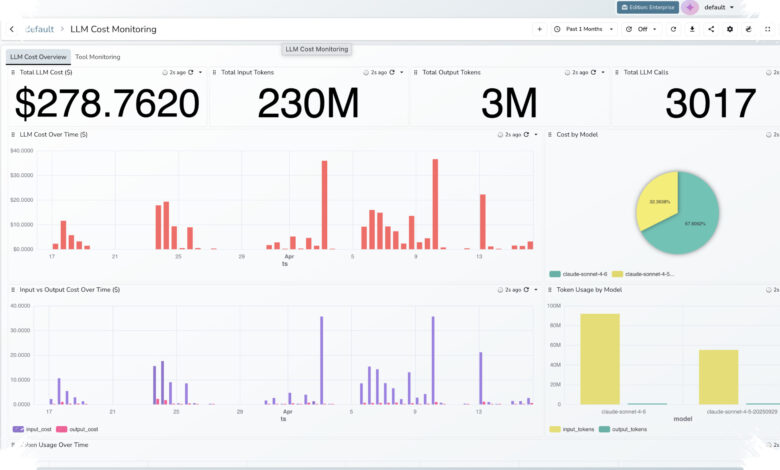Open the auto-refresh Off interval dropdown

[641, 29]
